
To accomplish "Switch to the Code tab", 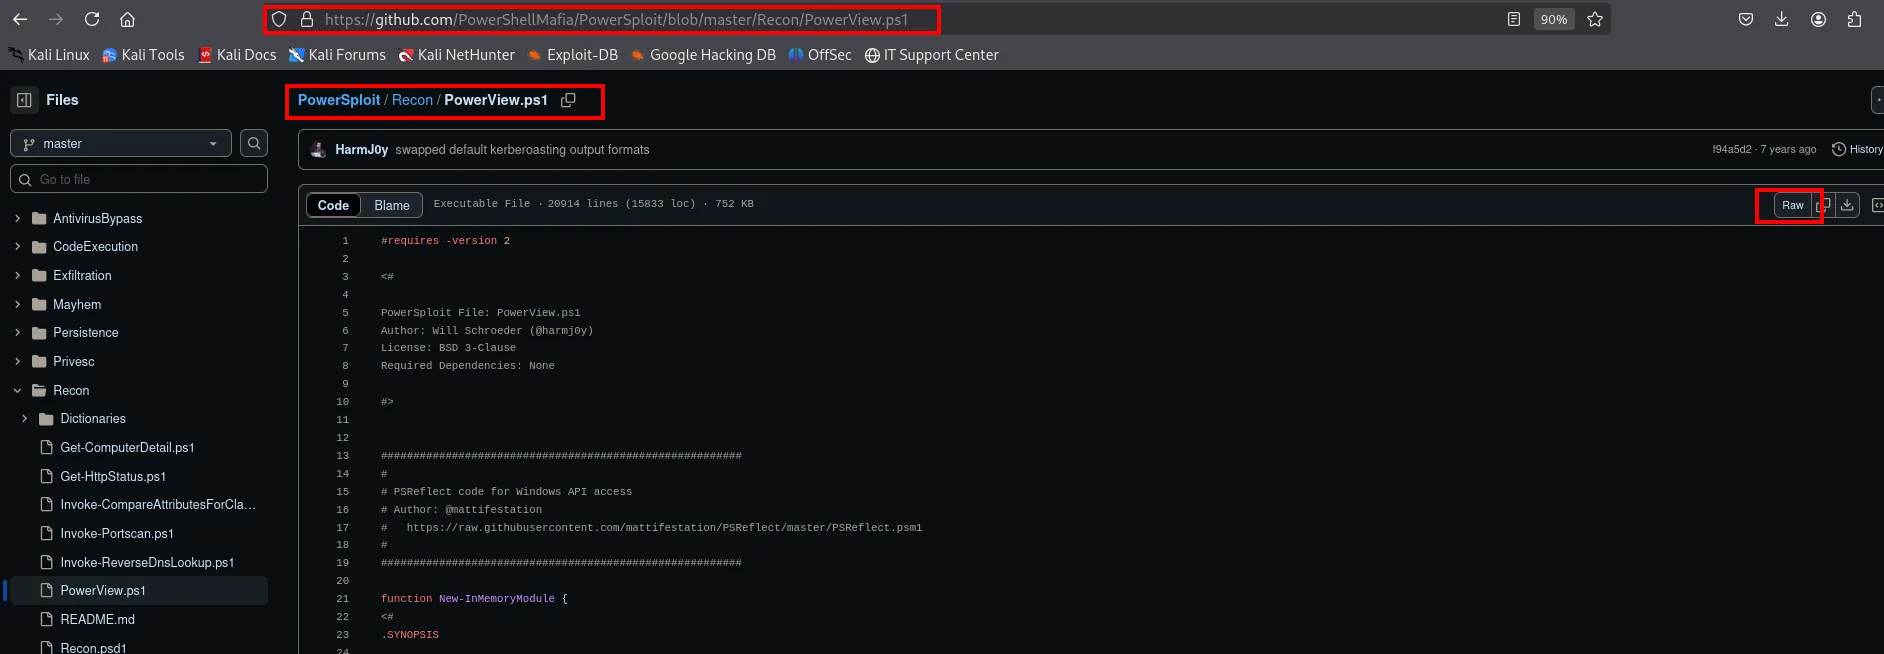I will [333, 205].
